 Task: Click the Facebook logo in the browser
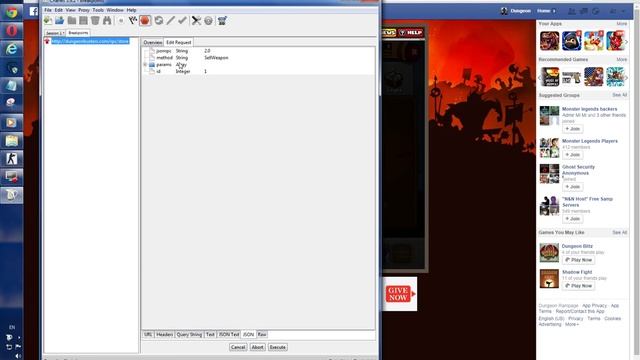pos(33,12)
